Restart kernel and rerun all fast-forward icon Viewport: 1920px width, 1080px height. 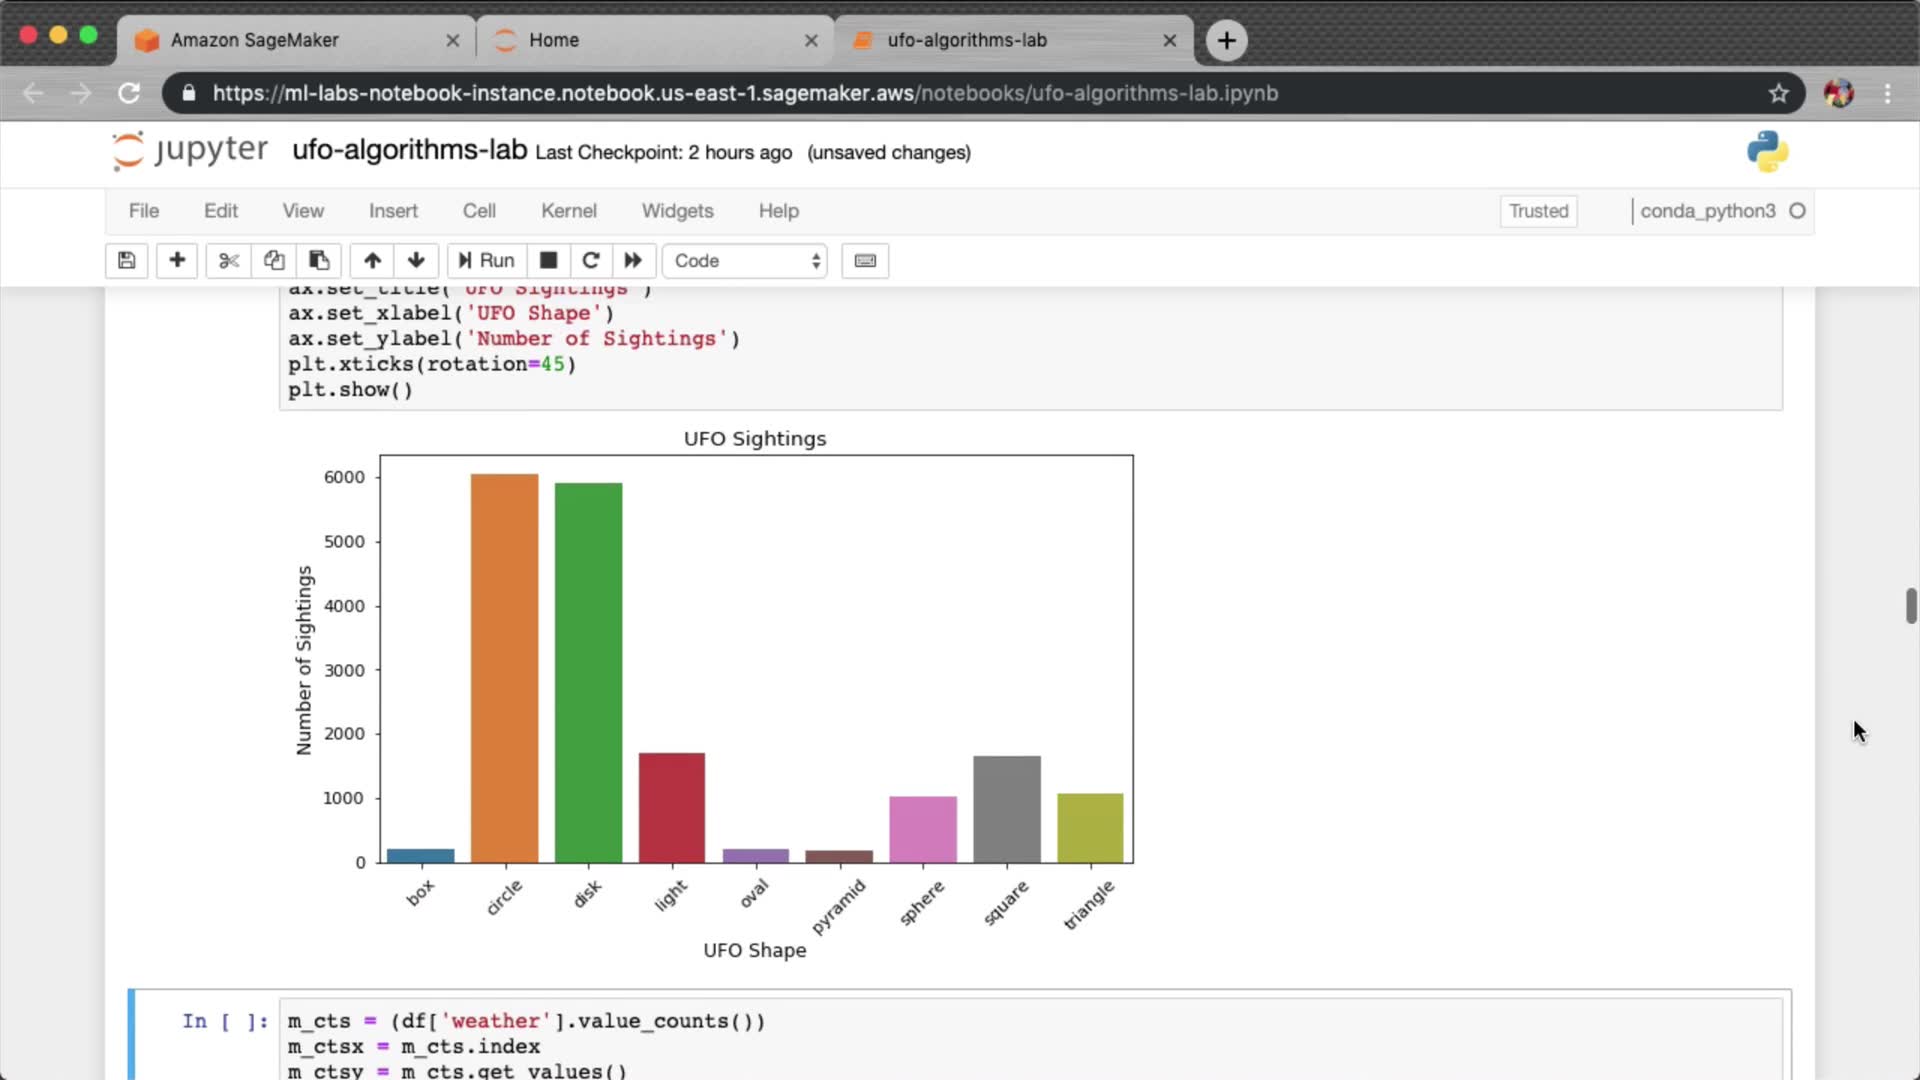coord(633,261)
